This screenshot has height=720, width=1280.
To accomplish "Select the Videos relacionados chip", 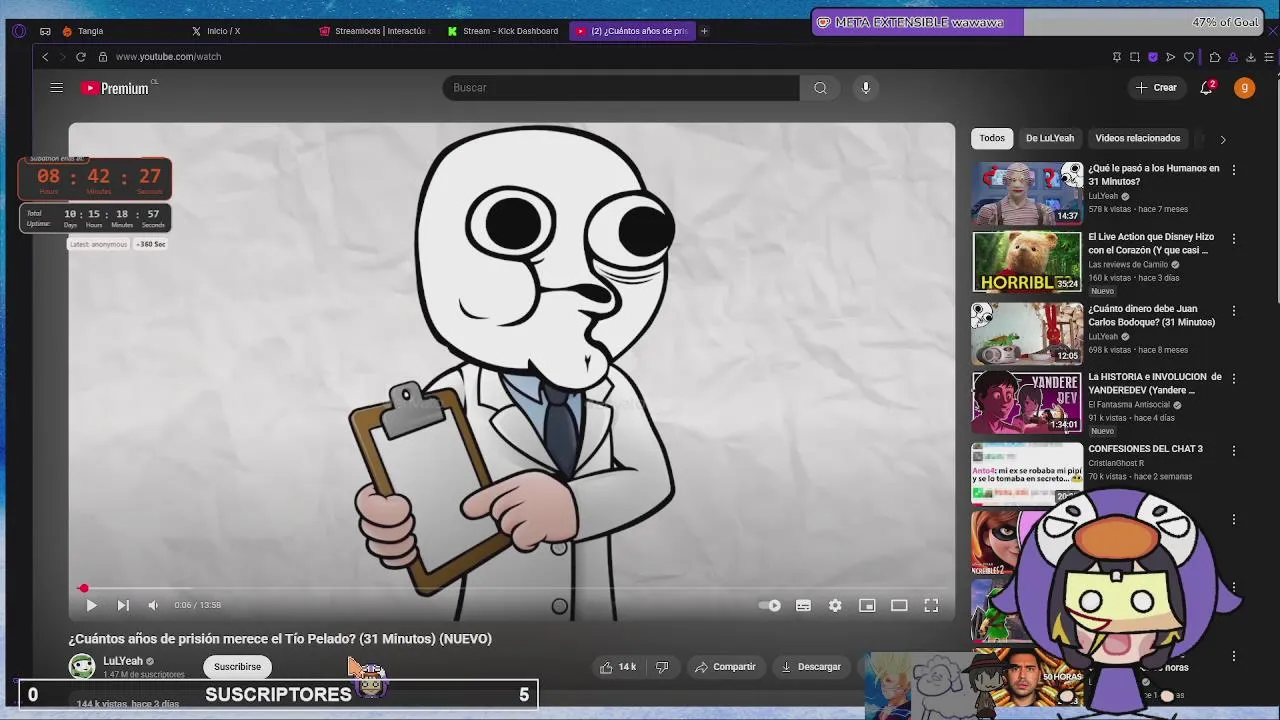I will (1137, 138).
